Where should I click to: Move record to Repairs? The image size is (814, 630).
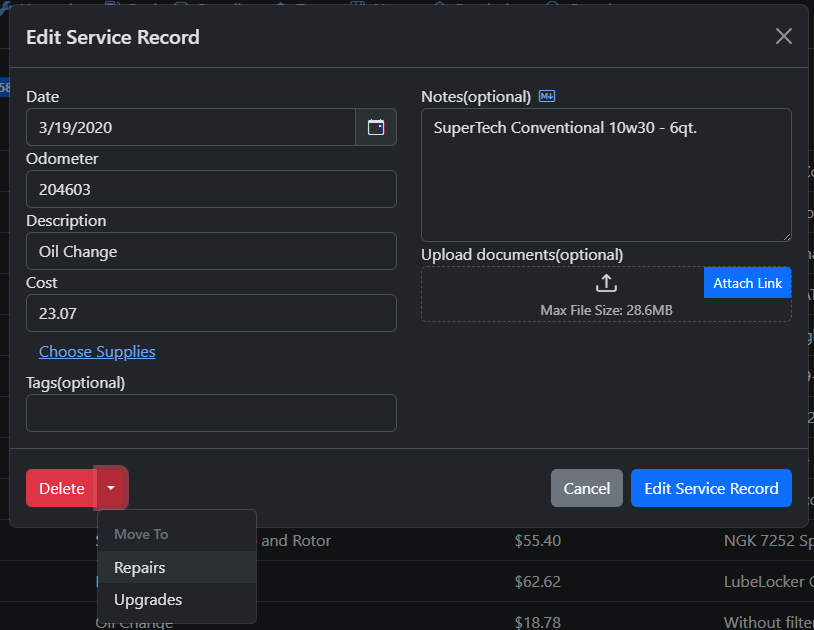140,567
